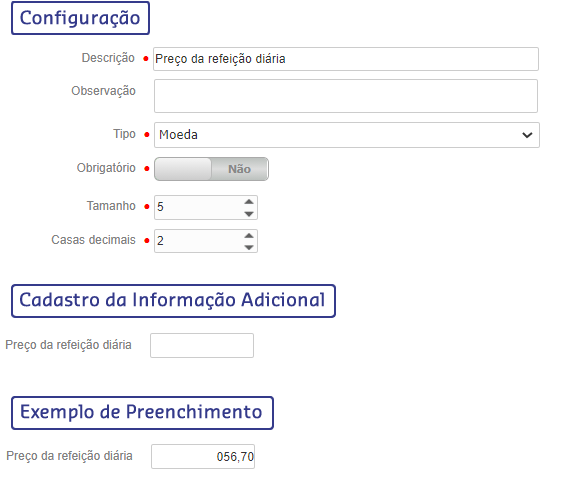Select the Configuração section heading
This screenshot has width=578, height=485.
(80, 18)
